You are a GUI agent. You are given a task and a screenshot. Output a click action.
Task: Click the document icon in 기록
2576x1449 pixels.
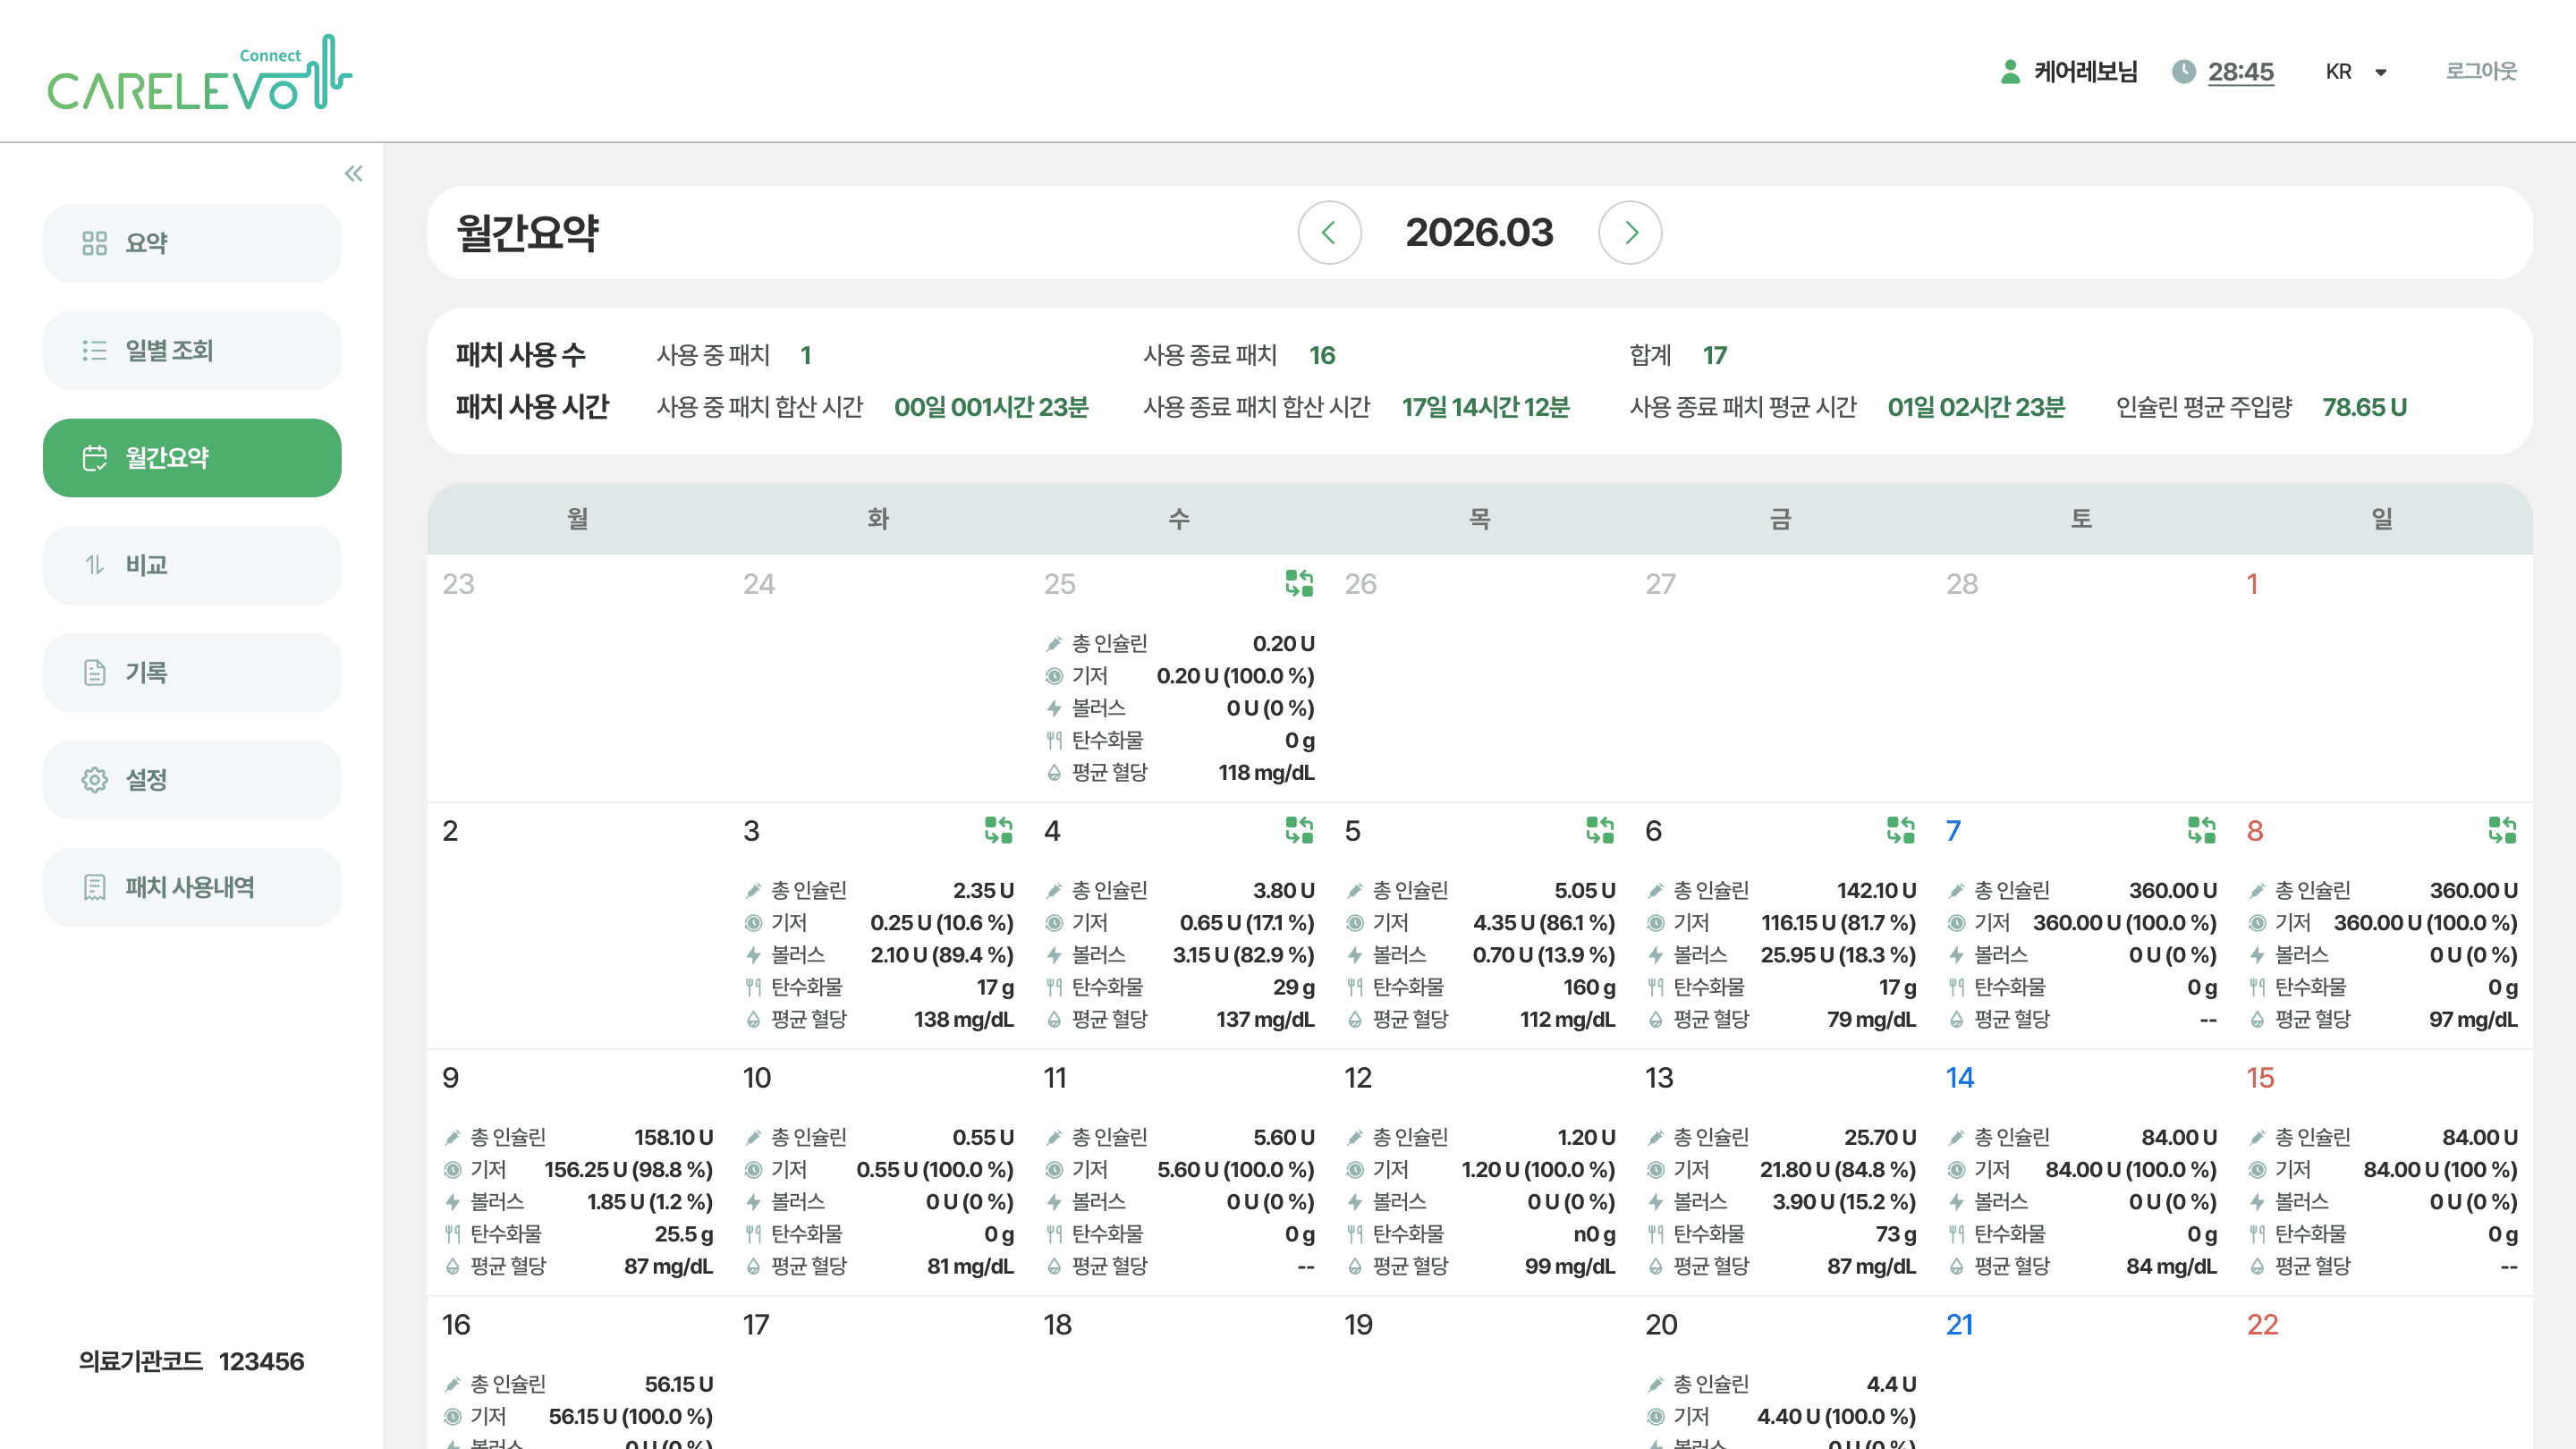click(94, 672)
